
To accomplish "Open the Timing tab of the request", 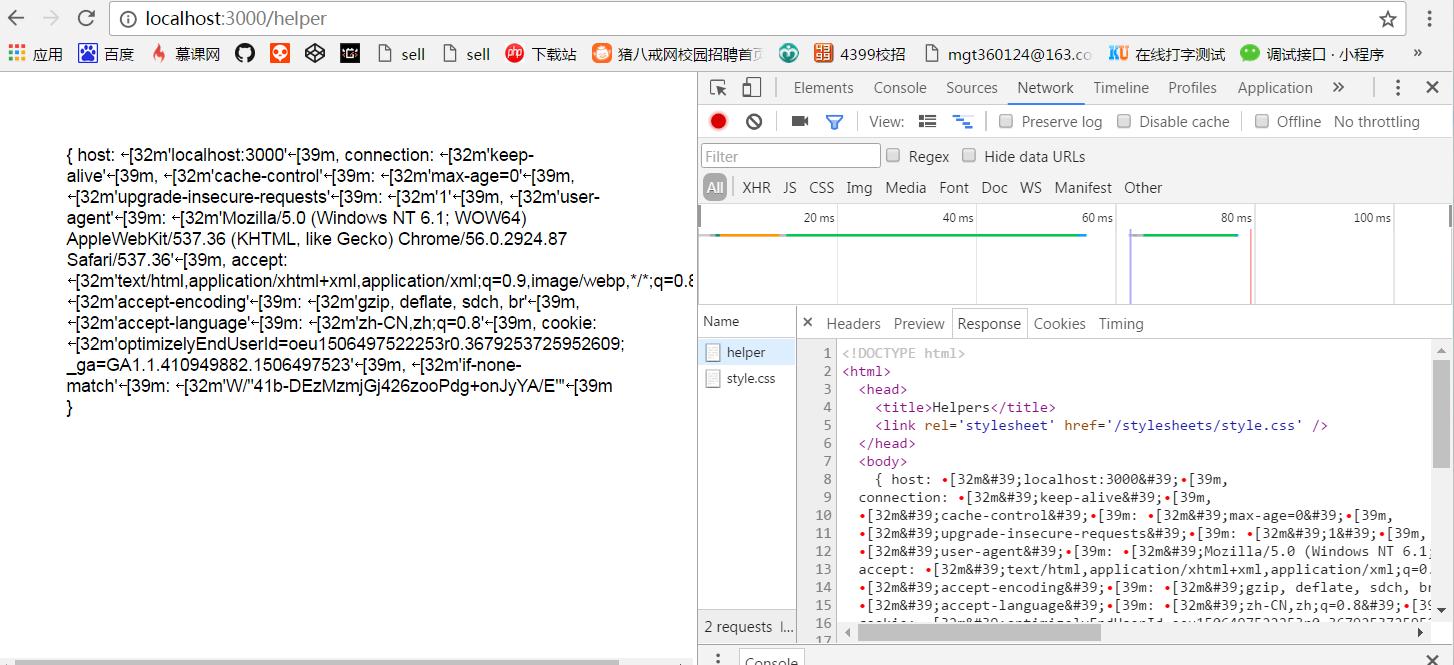I will pos(1121,323).
